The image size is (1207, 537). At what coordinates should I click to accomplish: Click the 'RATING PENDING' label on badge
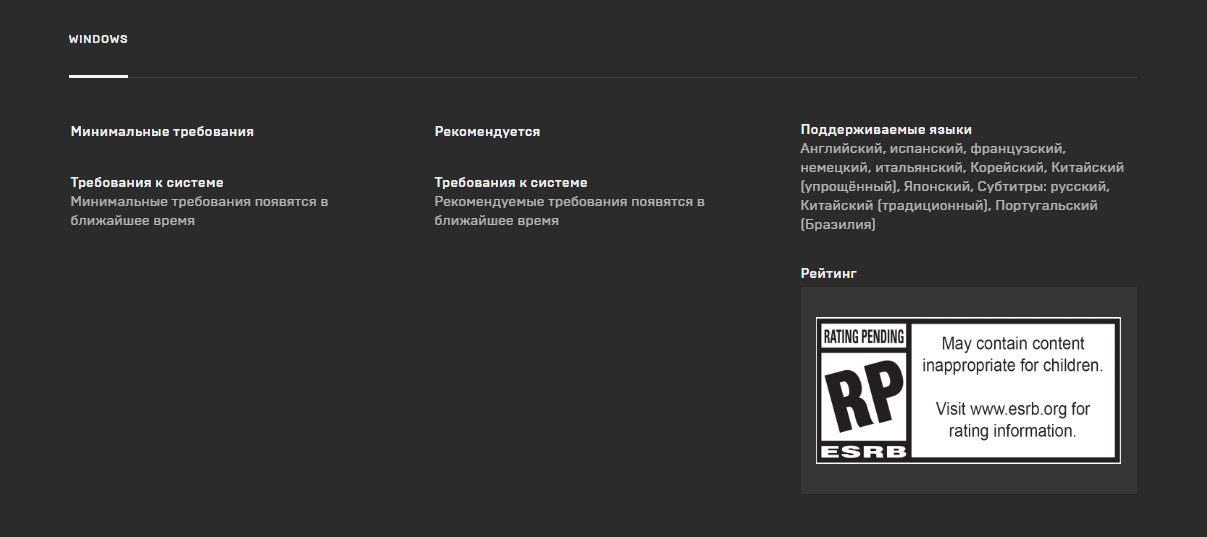pyautogui.click(x=863, y=337)
